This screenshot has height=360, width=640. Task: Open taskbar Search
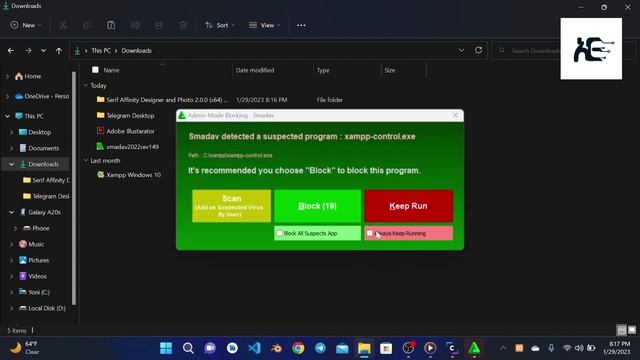(188, 348)
